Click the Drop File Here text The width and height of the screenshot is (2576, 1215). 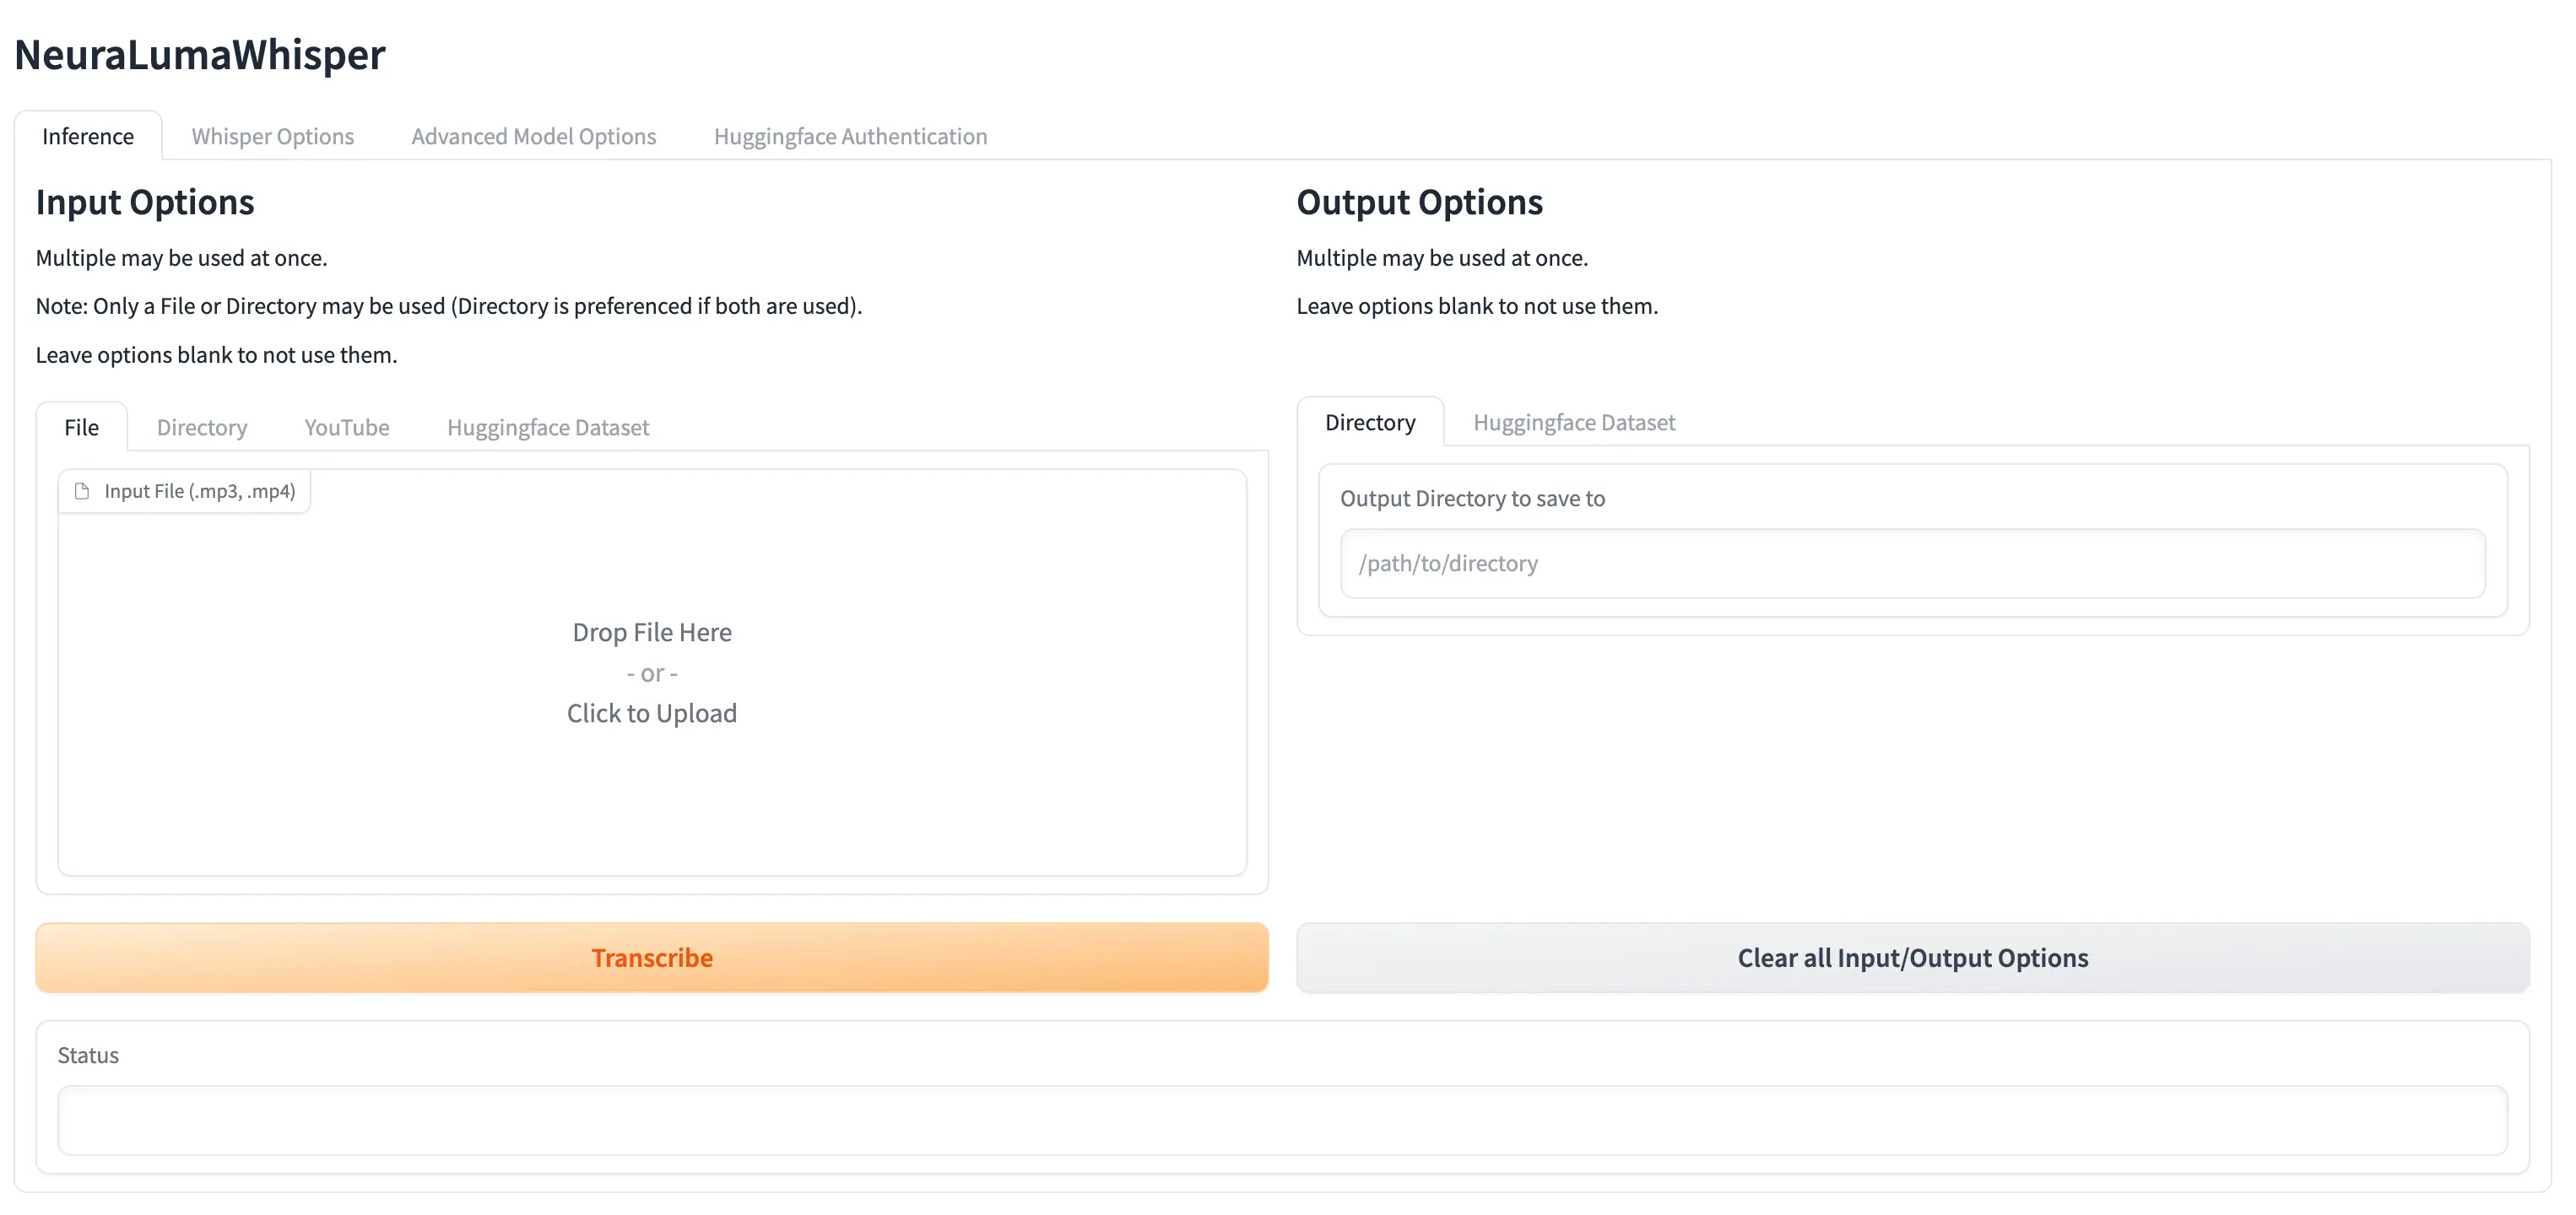[x=651, y=632]
